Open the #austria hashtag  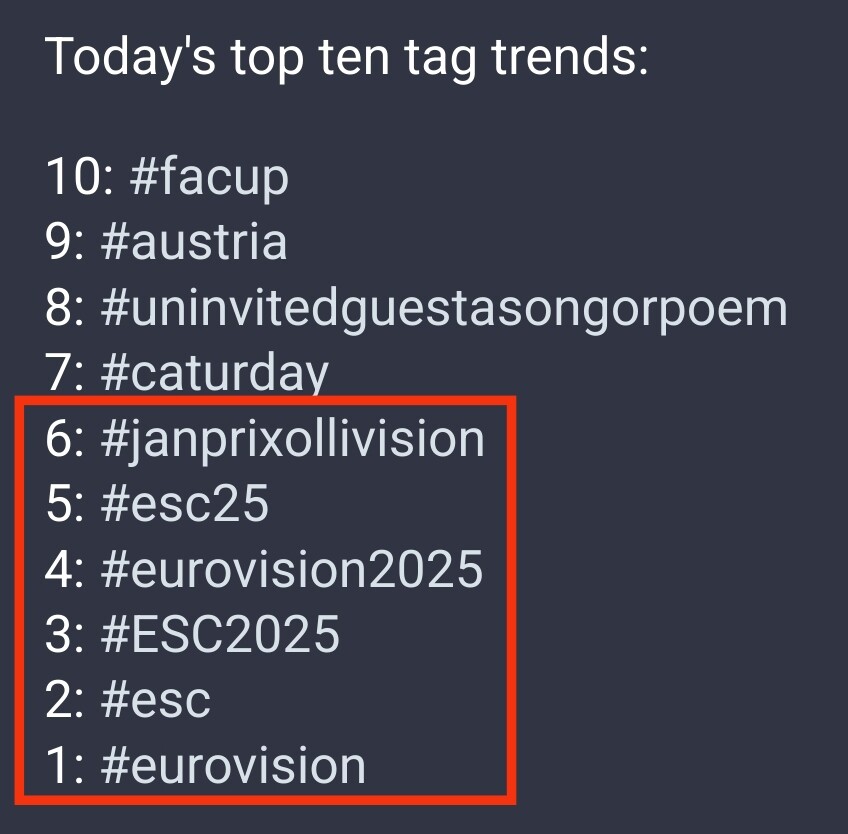pyautogui.click(x=194, y=242)
